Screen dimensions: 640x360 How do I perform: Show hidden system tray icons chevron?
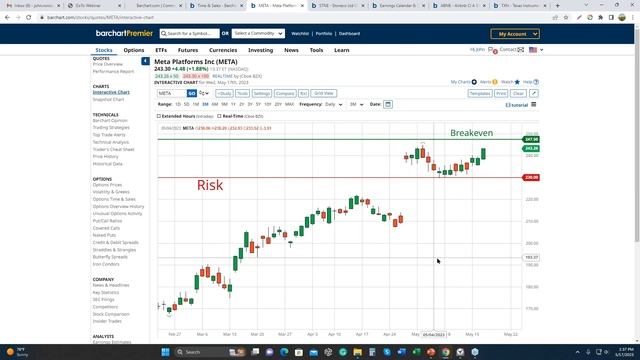click(578, 352)
